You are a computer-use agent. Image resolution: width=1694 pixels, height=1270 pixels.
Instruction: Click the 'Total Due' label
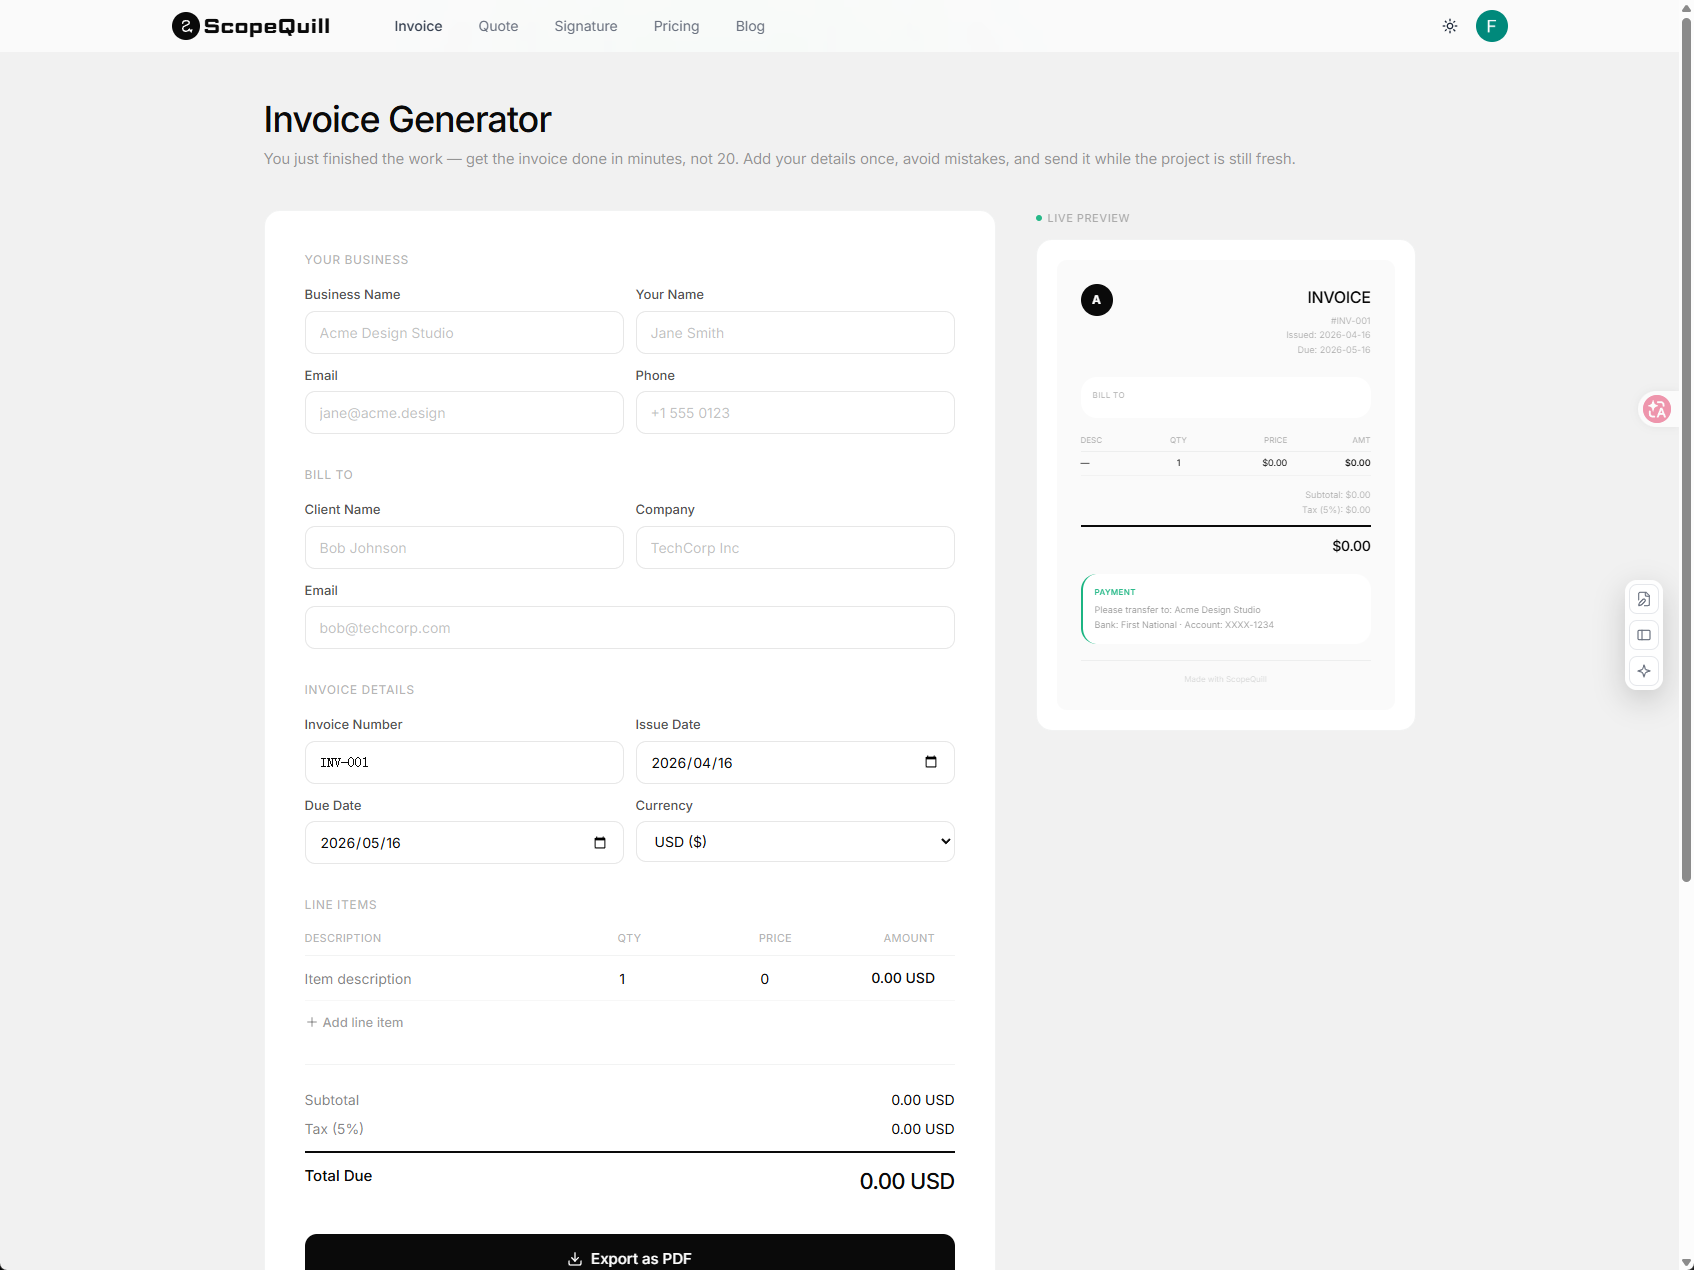[338, 1176]
